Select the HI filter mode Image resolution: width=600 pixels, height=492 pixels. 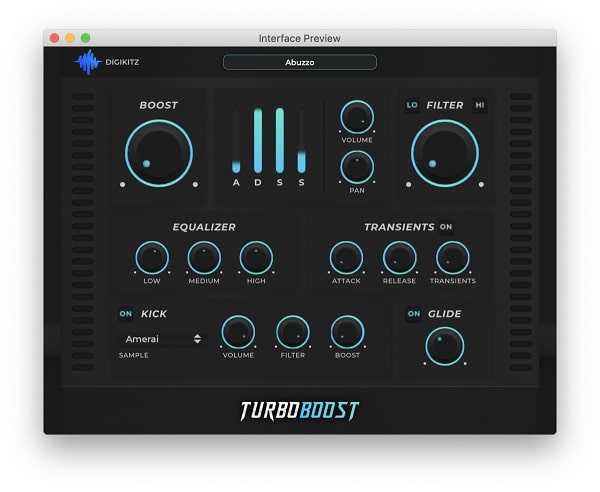pyautogui.click(x=480, y=105)
